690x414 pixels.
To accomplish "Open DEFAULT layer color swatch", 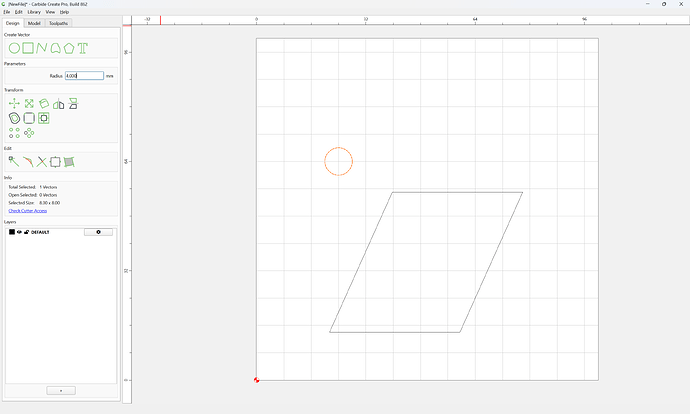I will tap(12, 232).
